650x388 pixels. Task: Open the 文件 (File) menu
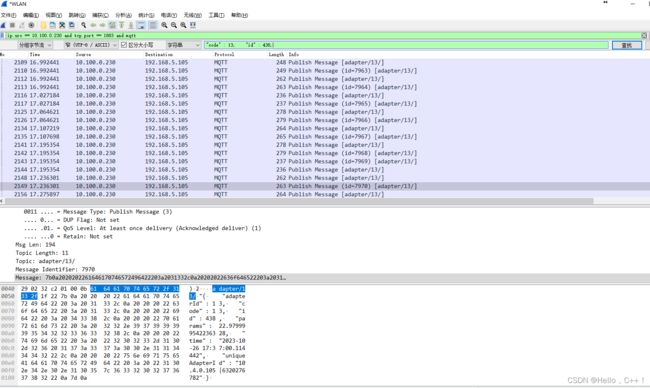[x=8, y=15]
